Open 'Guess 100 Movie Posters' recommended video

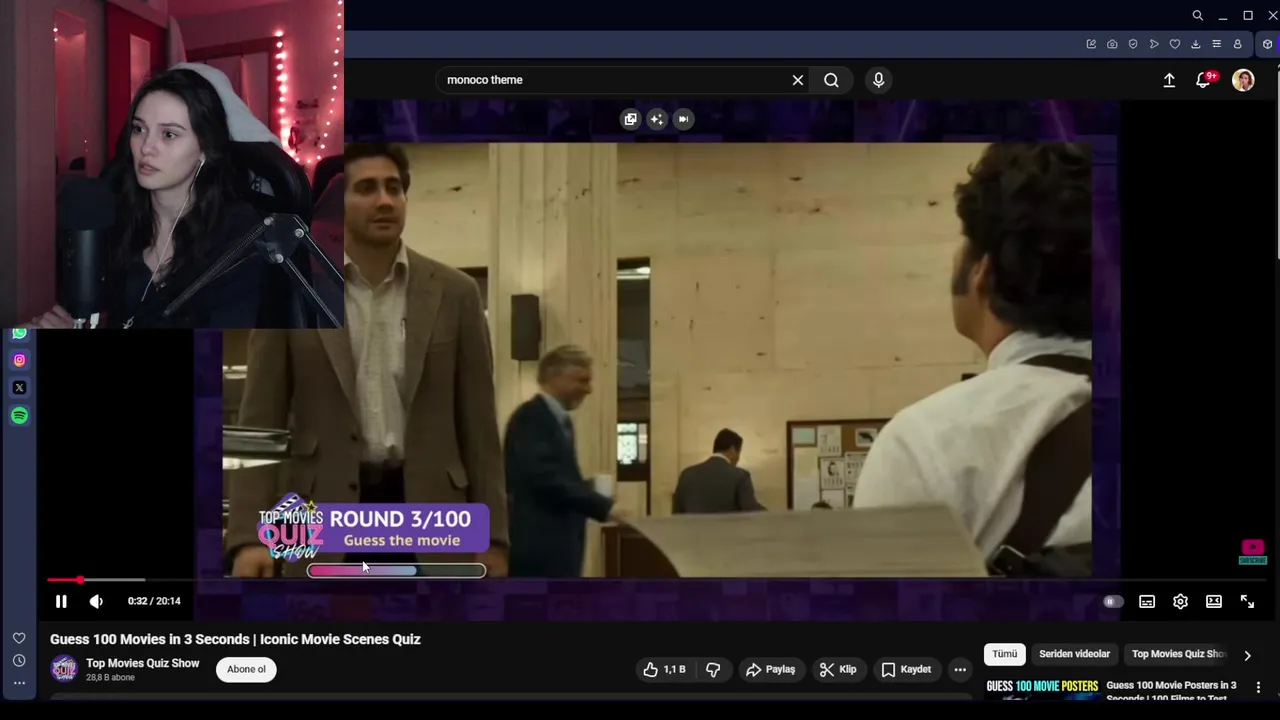[x=1171, y=691]
